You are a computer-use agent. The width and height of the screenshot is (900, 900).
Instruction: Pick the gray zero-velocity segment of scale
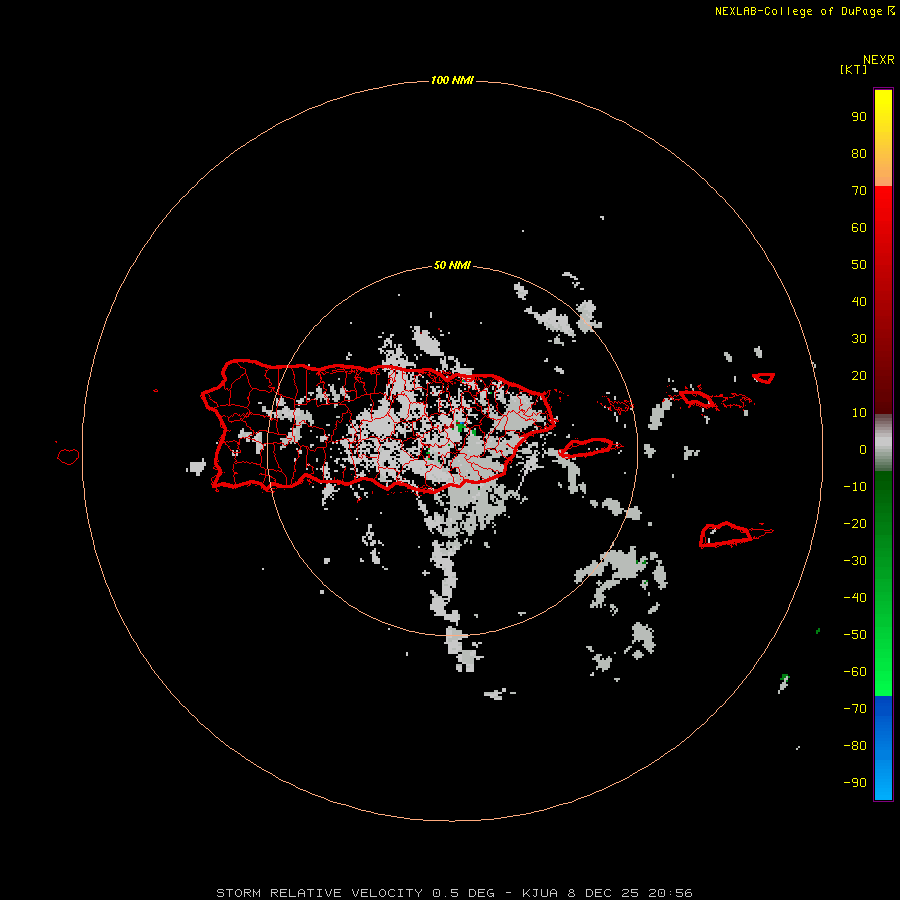pos(883,443)
